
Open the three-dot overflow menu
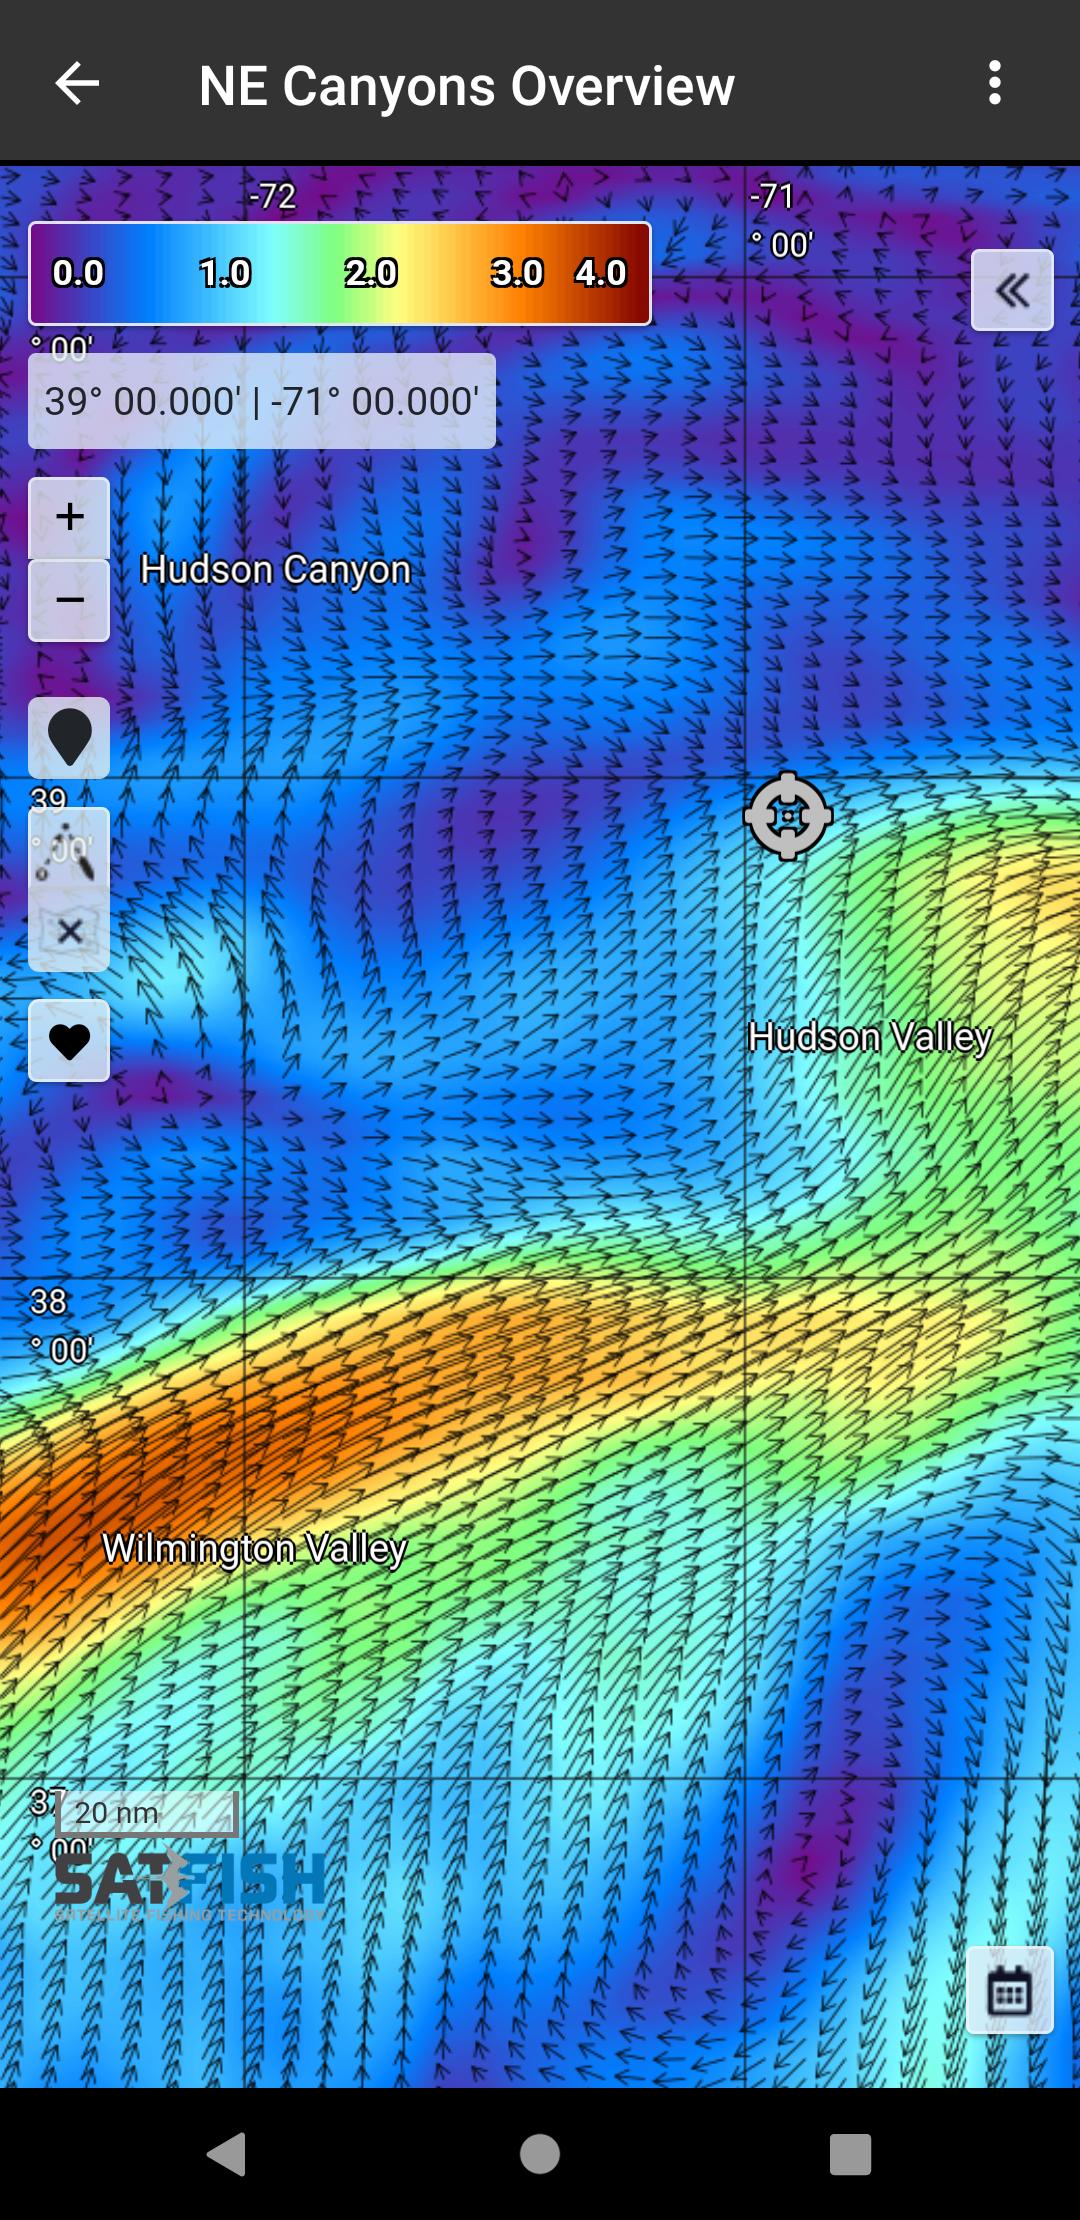coord(994,83)
